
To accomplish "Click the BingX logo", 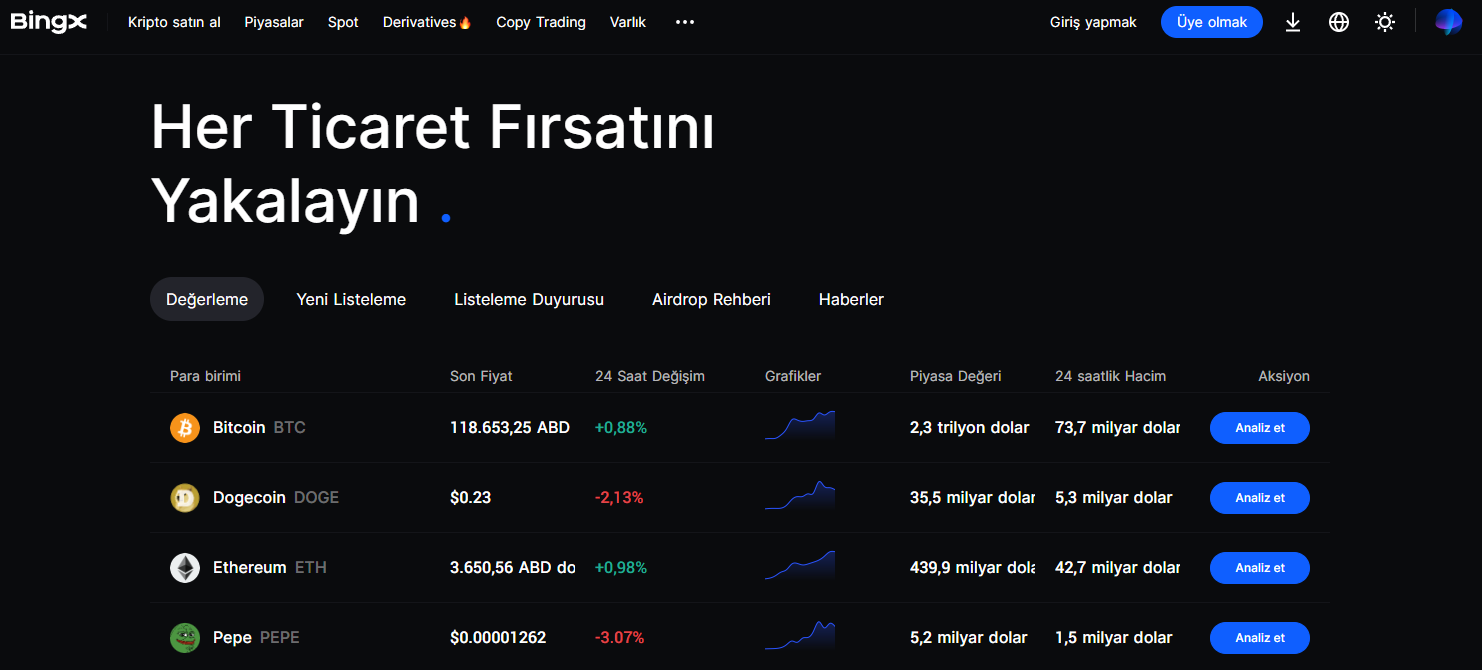I will (x=49, y=22).
